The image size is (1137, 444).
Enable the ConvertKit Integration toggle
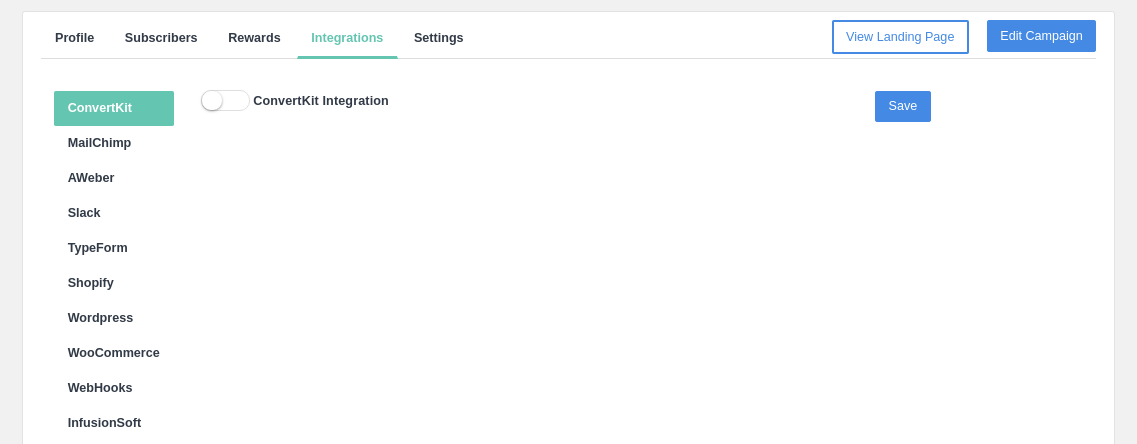225,101
